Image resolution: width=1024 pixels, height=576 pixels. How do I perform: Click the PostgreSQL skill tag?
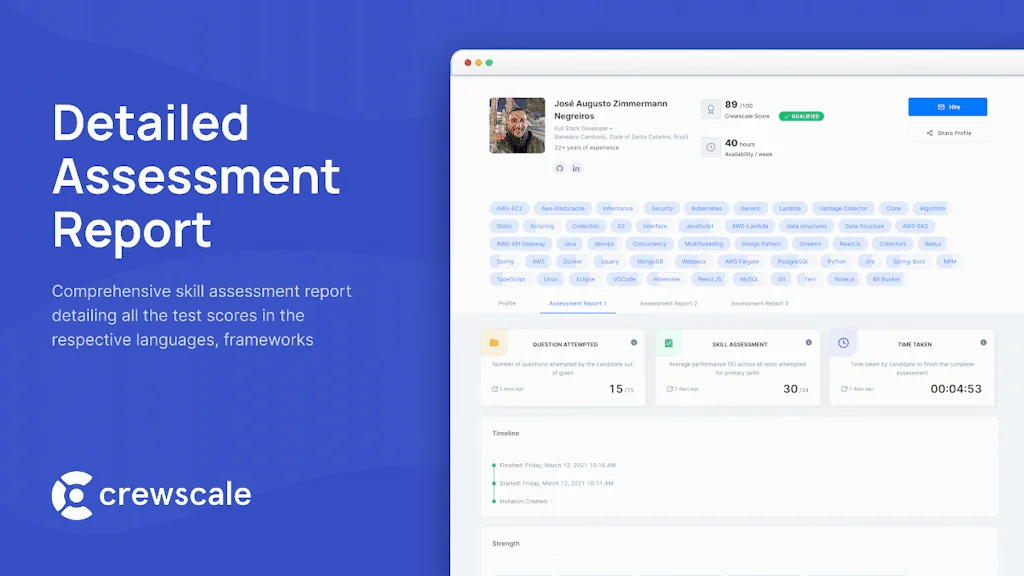[793, 261]
